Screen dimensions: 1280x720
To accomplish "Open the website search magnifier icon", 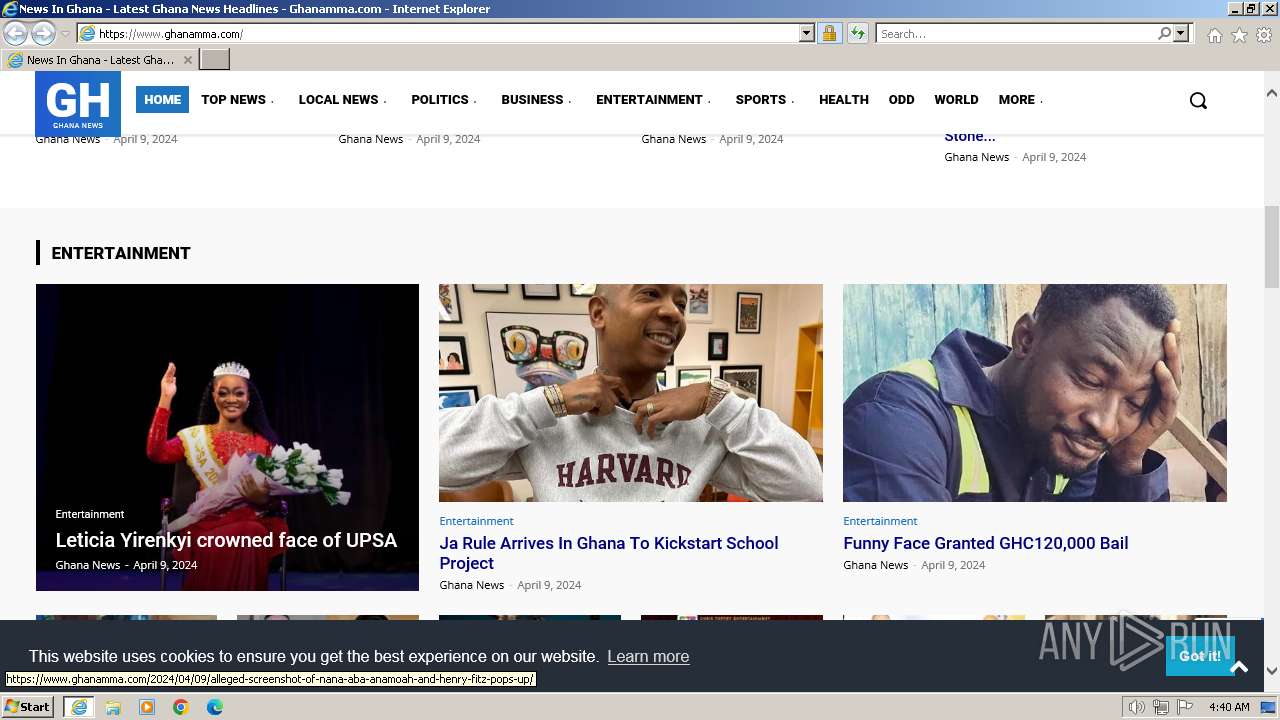I will tap(1198, 100).
